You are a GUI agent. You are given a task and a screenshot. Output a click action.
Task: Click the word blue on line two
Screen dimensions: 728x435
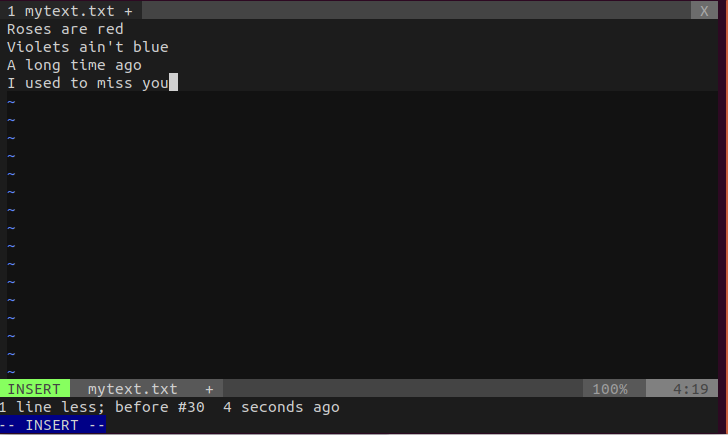(x=150, y=47)
